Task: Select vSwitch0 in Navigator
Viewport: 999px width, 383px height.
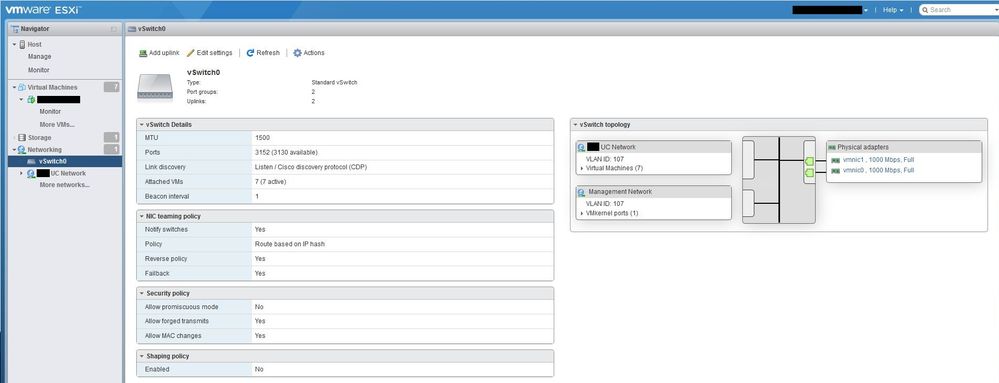Action: coord(65,161)
